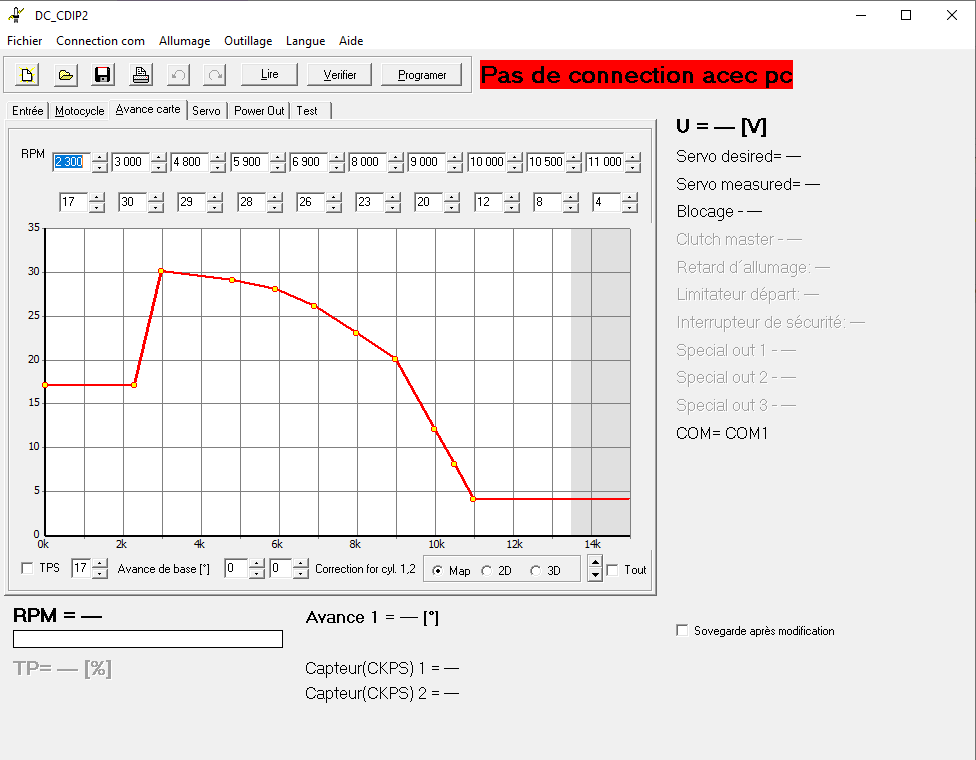This screenshot has height=760, width=976.
Task: Click the red 'Pas de connection acec pc' banner
Action: coord(636,75)
